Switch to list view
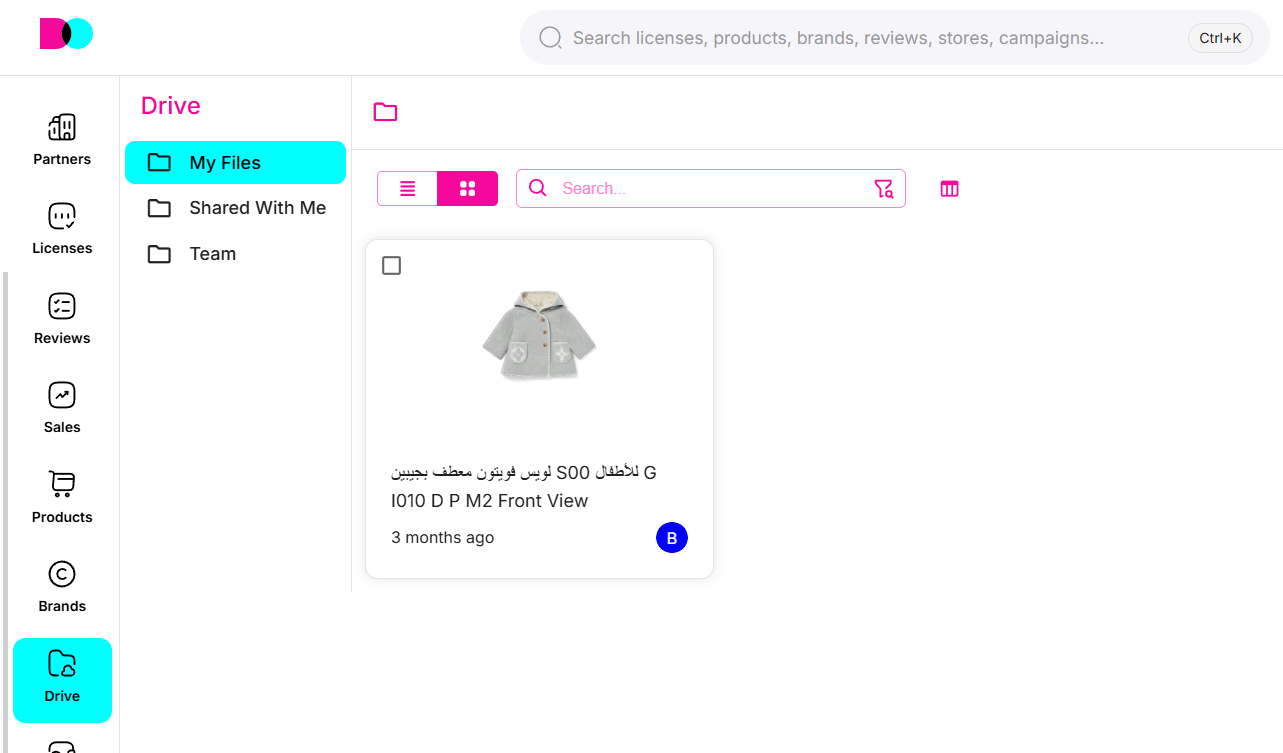This screenshot has width=1283, height=753. click(x=407, y=188)
